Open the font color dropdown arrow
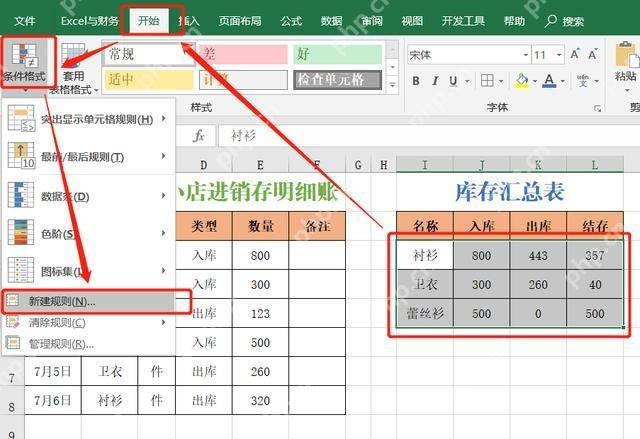Screen dimensions: 640x439 coord(563,81)
